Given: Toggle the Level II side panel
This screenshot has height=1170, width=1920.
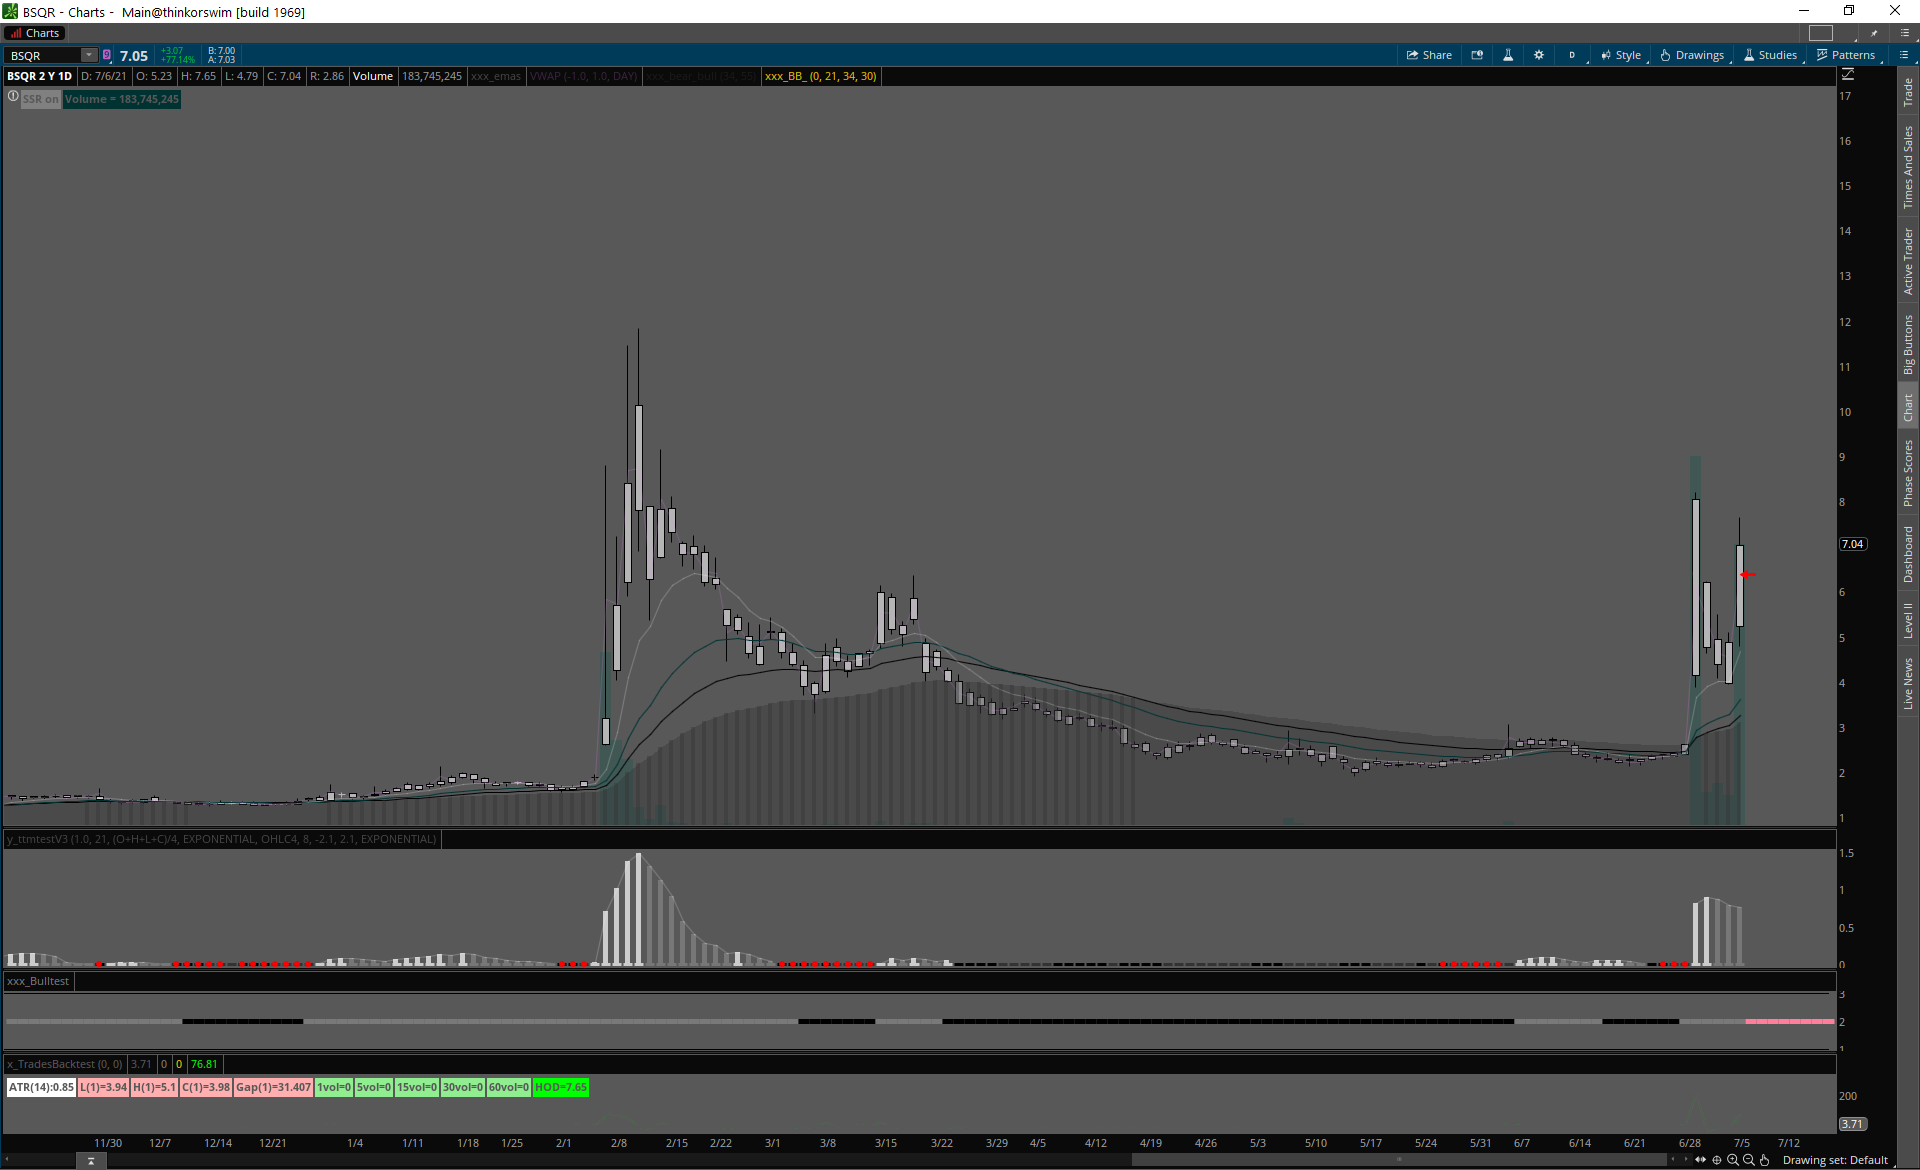Looking at the screenshot, I should pos(1908,620).
